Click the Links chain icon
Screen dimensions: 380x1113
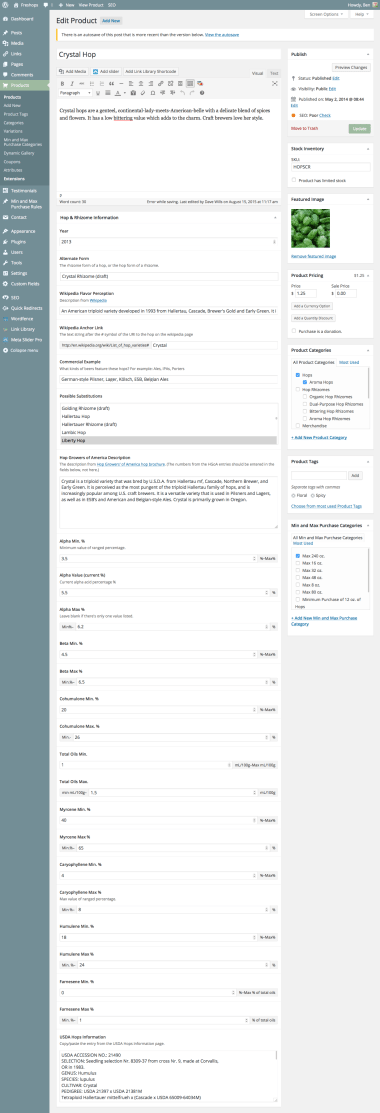coord(6,54)
